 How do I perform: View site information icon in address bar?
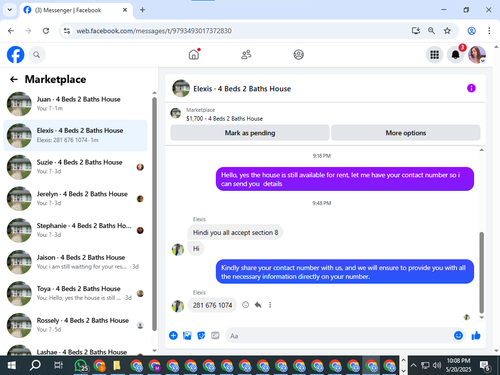[67, 31]
